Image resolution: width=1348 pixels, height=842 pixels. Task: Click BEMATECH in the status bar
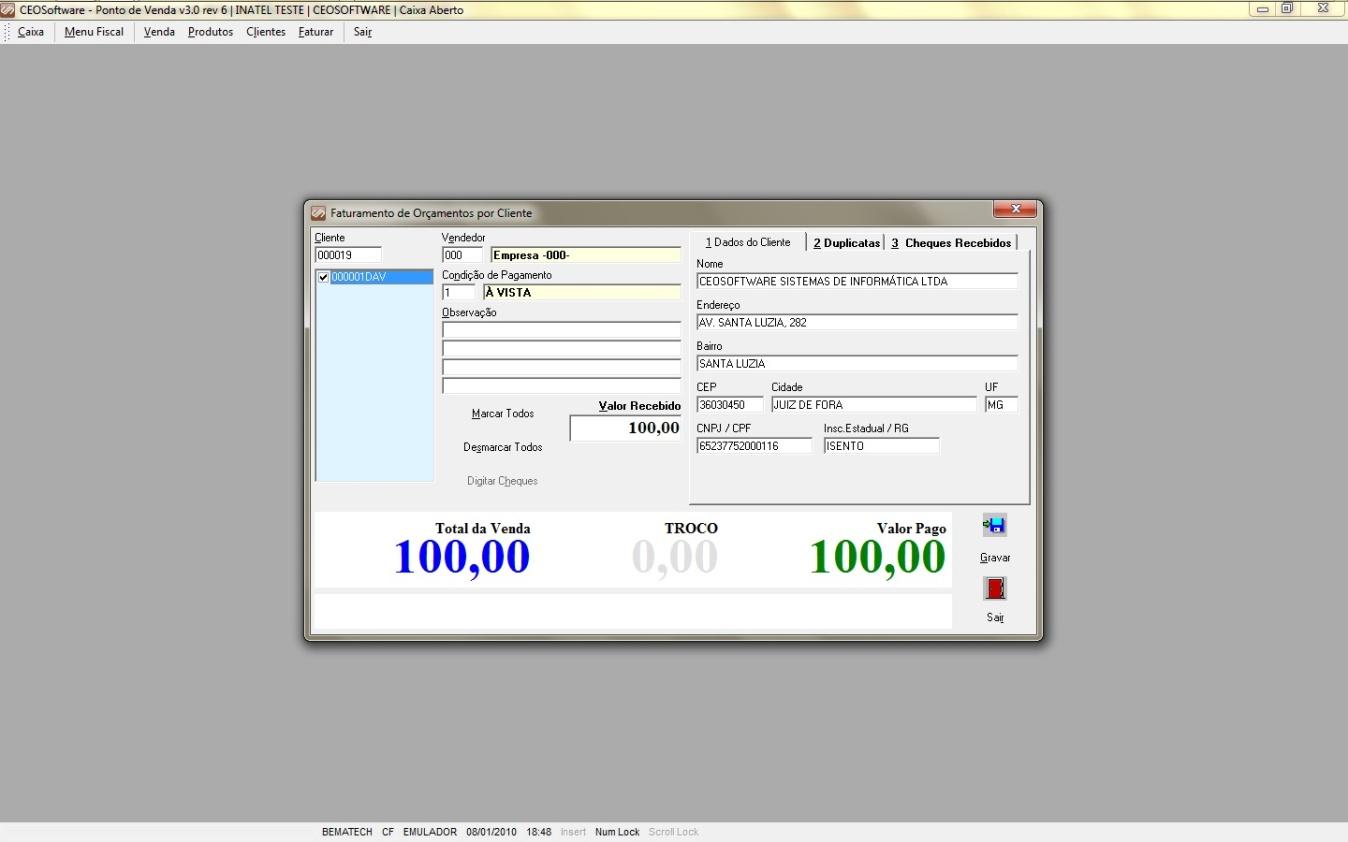(x=347, y=832)
